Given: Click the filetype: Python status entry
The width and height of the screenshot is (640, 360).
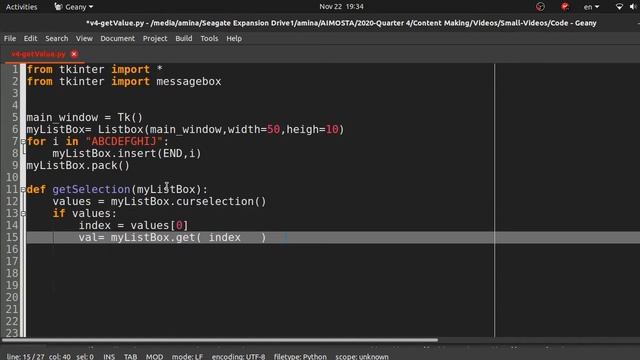Looking at the screenshot, I should (x=300, y=356).
